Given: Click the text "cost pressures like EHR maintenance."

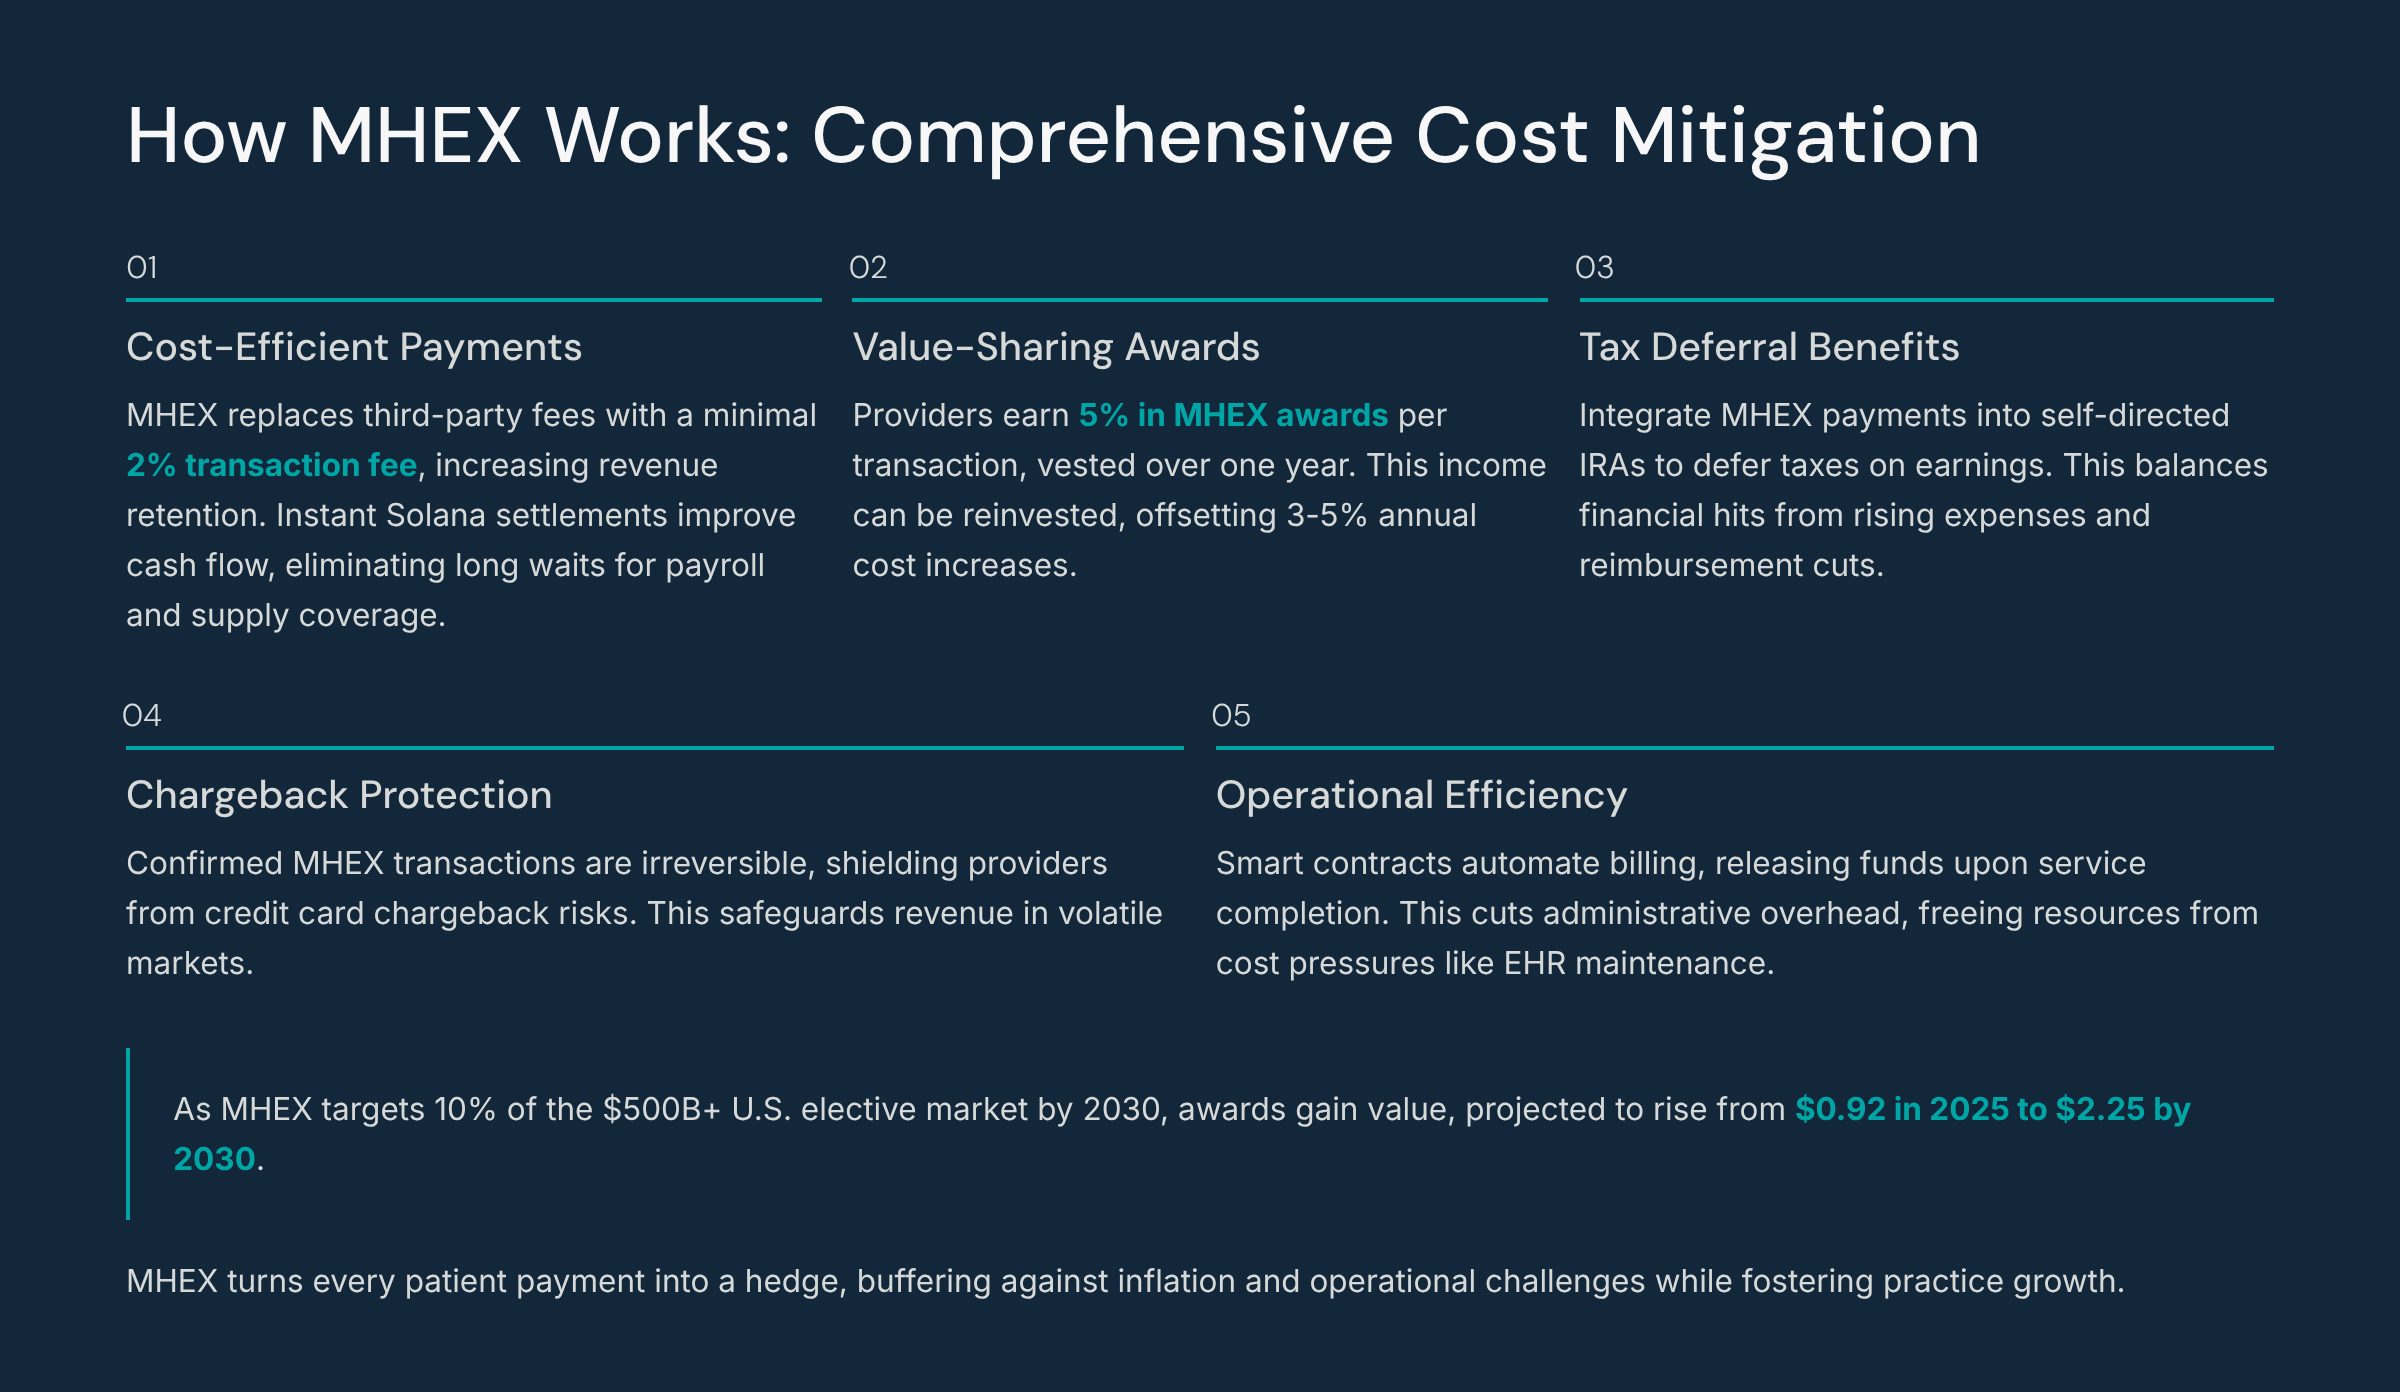Looking at the screenshot, I should tap(1495, 963).
